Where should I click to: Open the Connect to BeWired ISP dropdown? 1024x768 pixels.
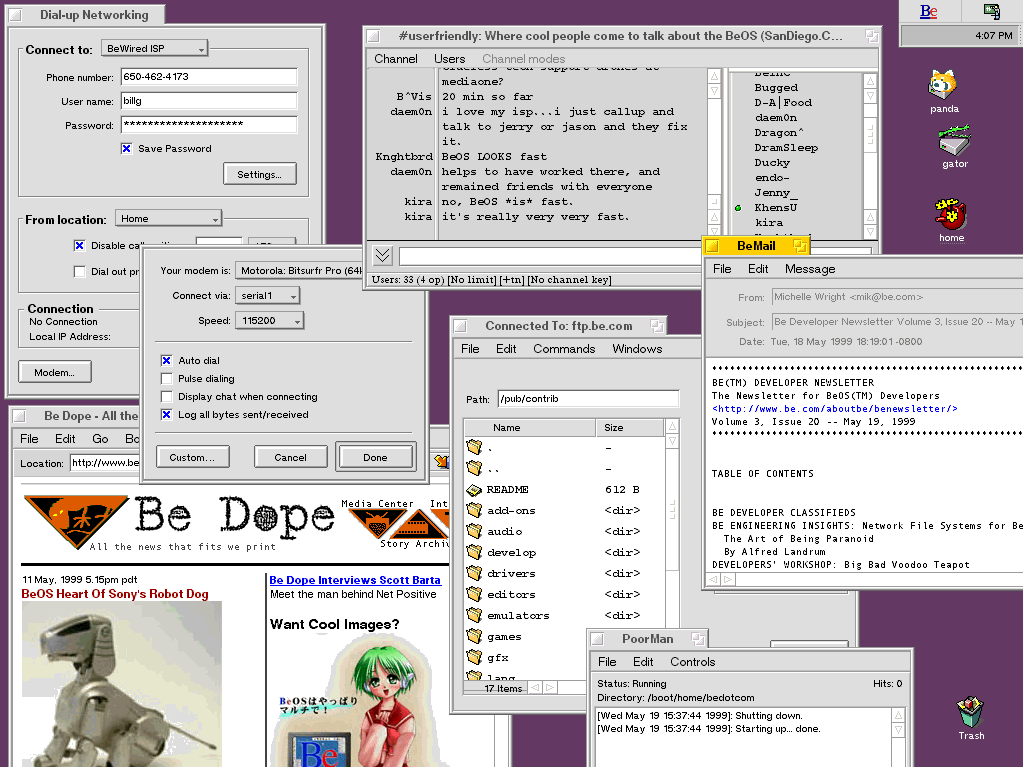pos(155,48)
